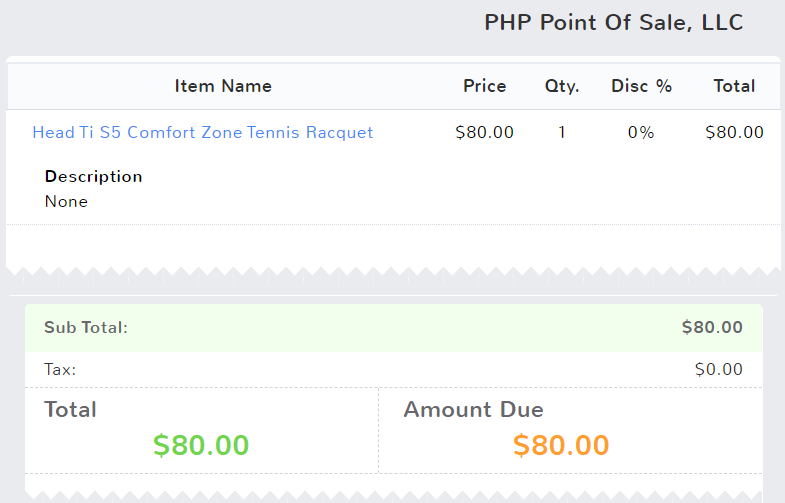
Task: Click the 0% discount value
Action: coord(641,132)
